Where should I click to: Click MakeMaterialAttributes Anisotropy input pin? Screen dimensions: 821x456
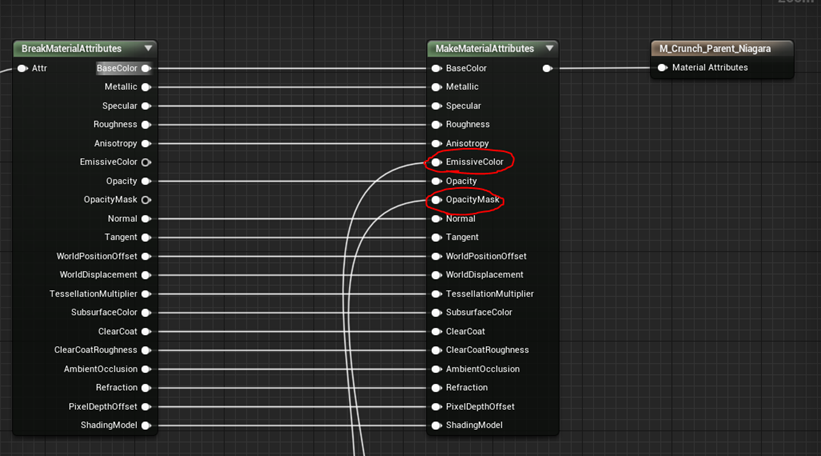click(x=436, y=143)
